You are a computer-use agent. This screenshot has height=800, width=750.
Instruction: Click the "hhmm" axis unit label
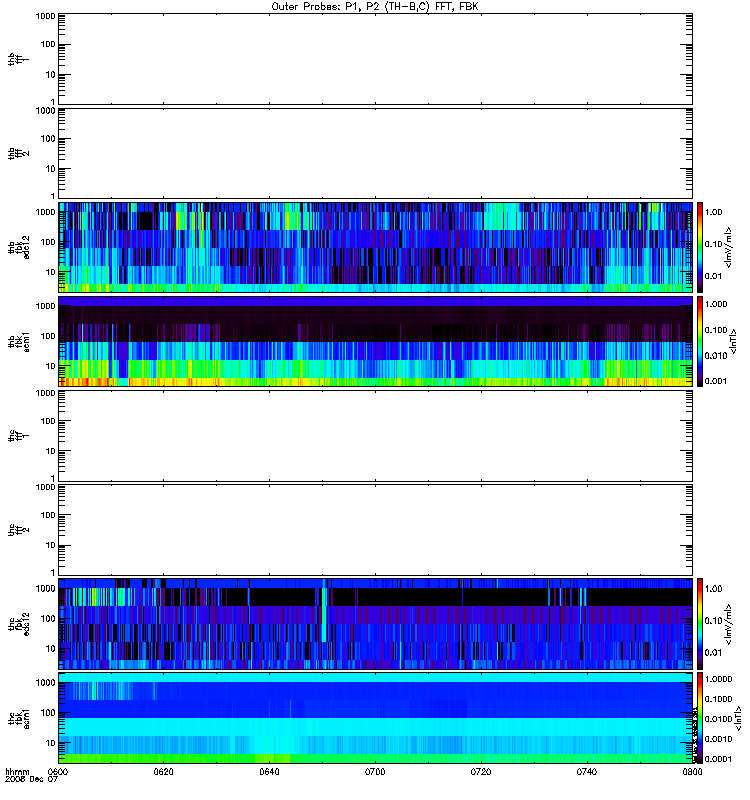[x=17, y=771]
